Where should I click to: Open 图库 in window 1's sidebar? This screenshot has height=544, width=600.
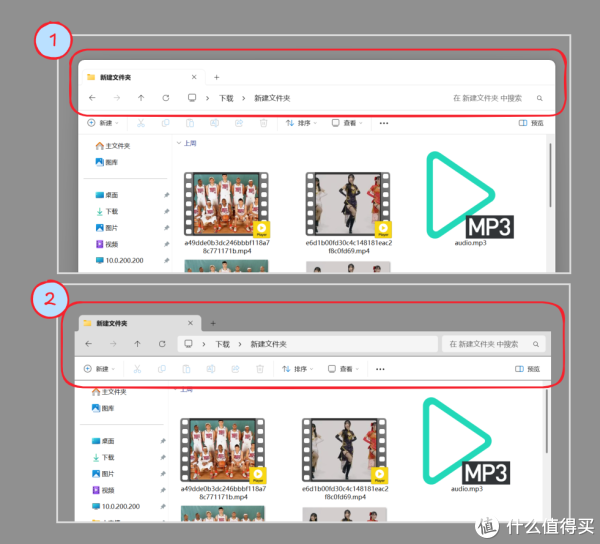tap(111, 162)
